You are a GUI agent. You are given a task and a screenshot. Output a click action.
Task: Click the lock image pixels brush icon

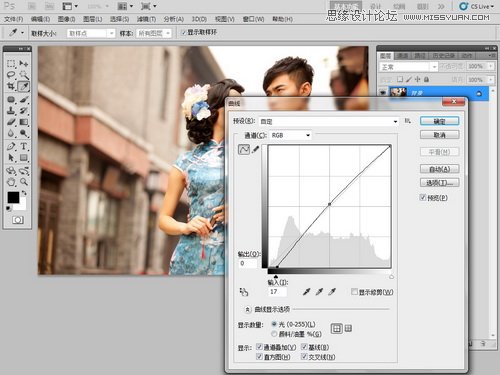tap(409, 80)
